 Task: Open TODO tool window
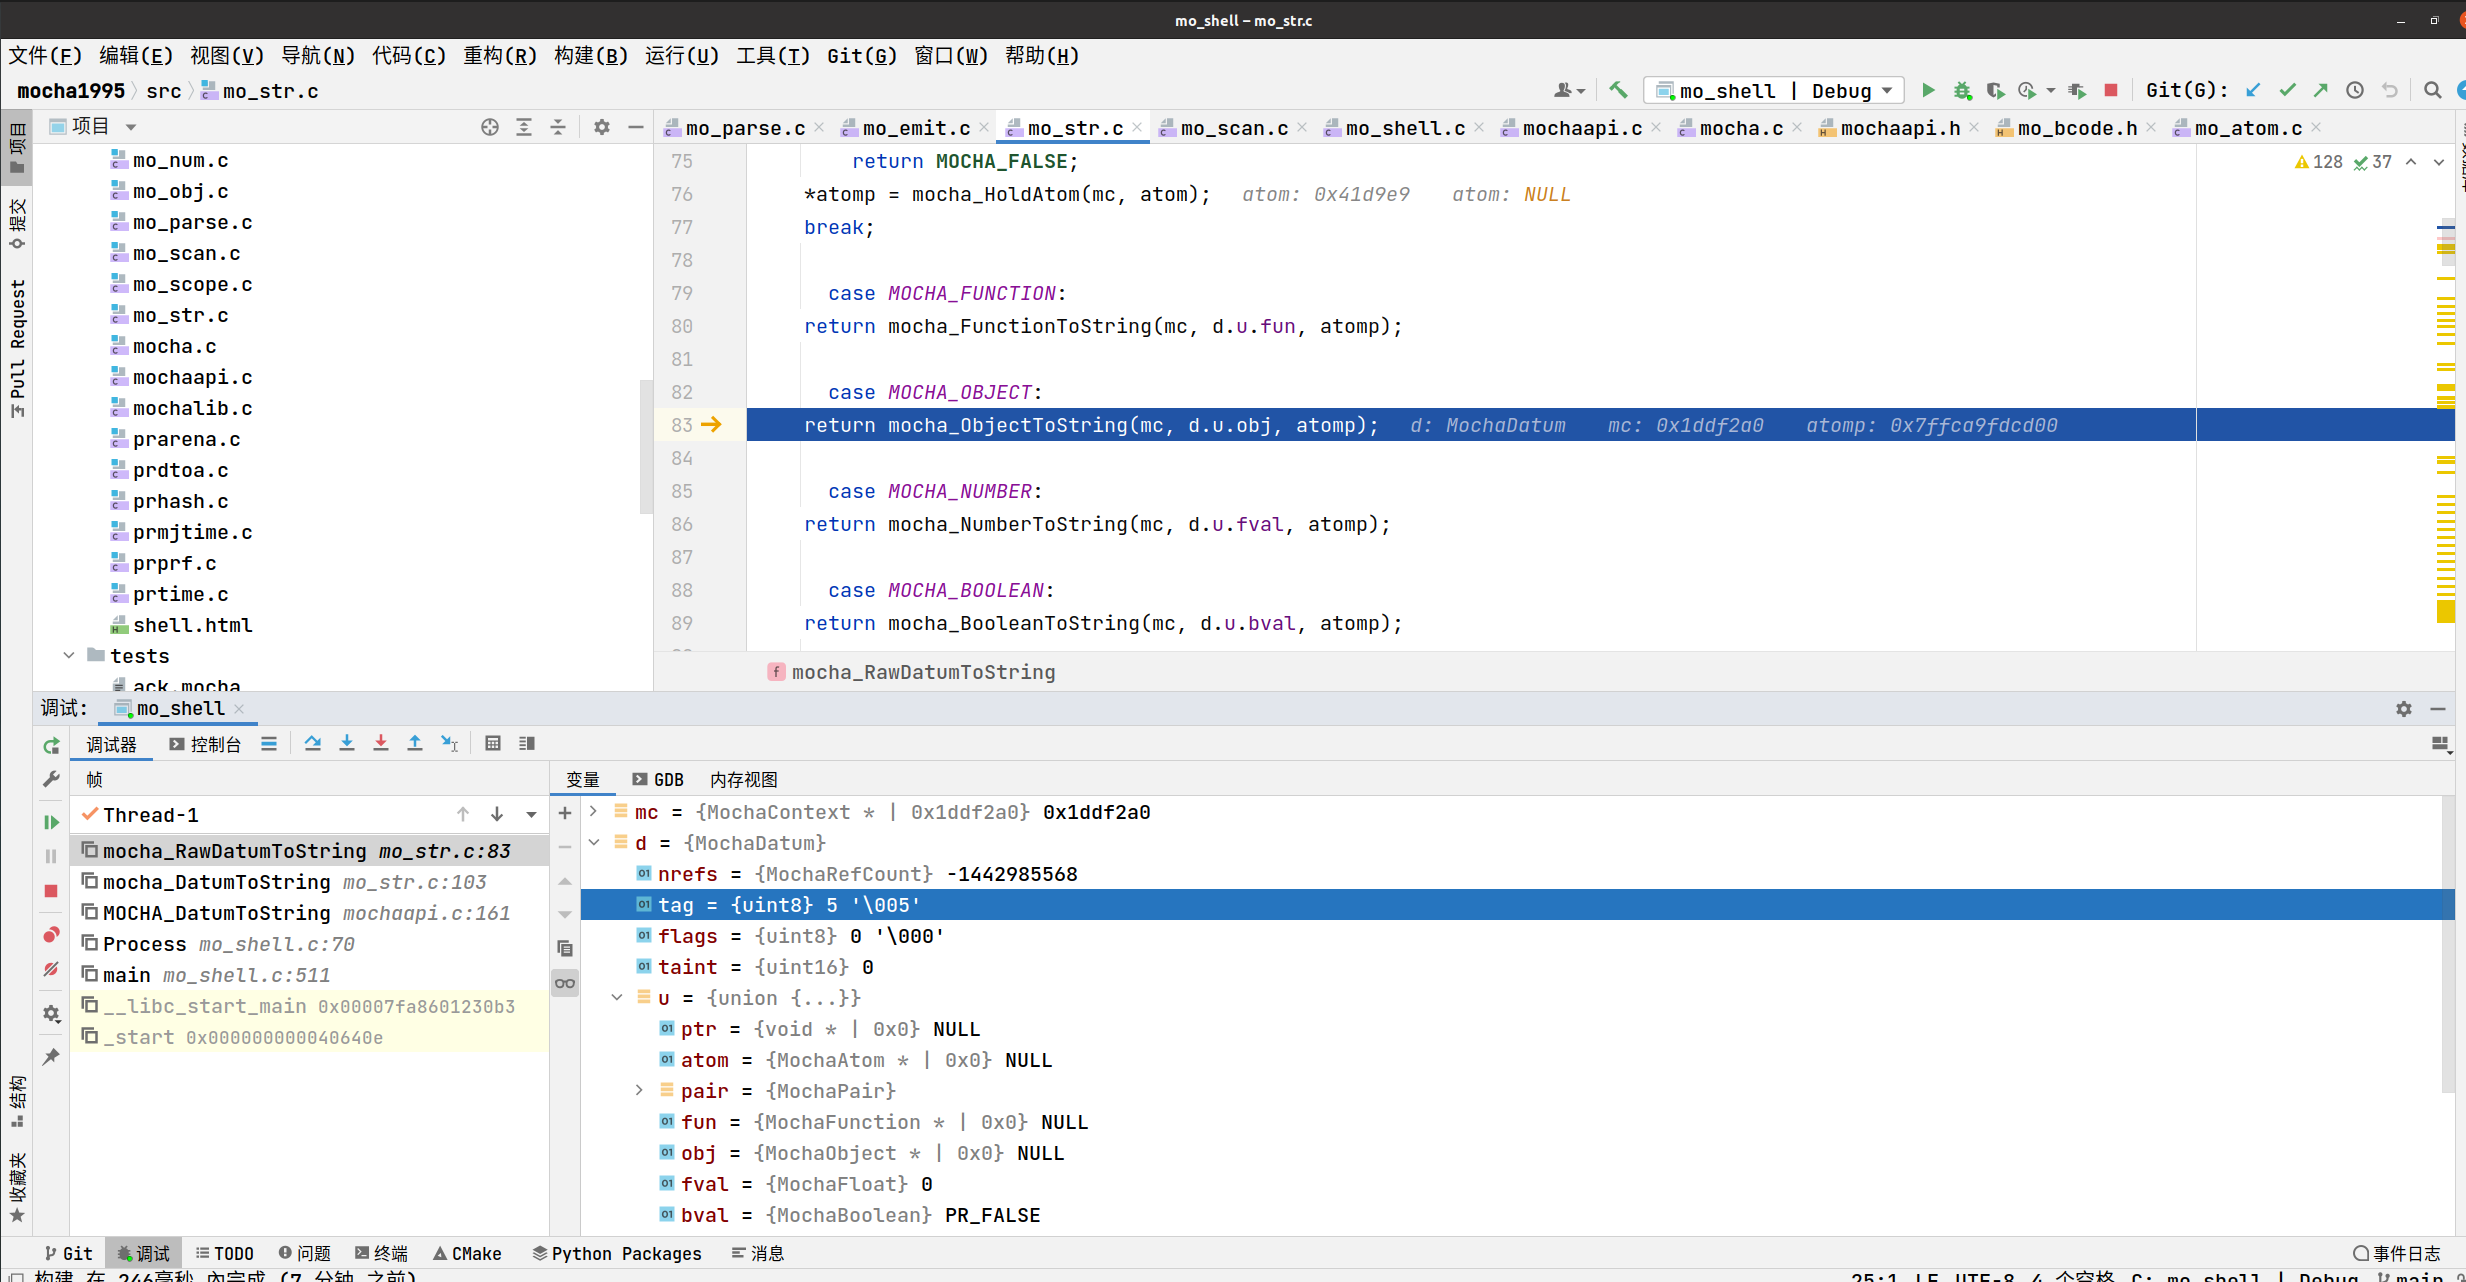coord(225,1253)
